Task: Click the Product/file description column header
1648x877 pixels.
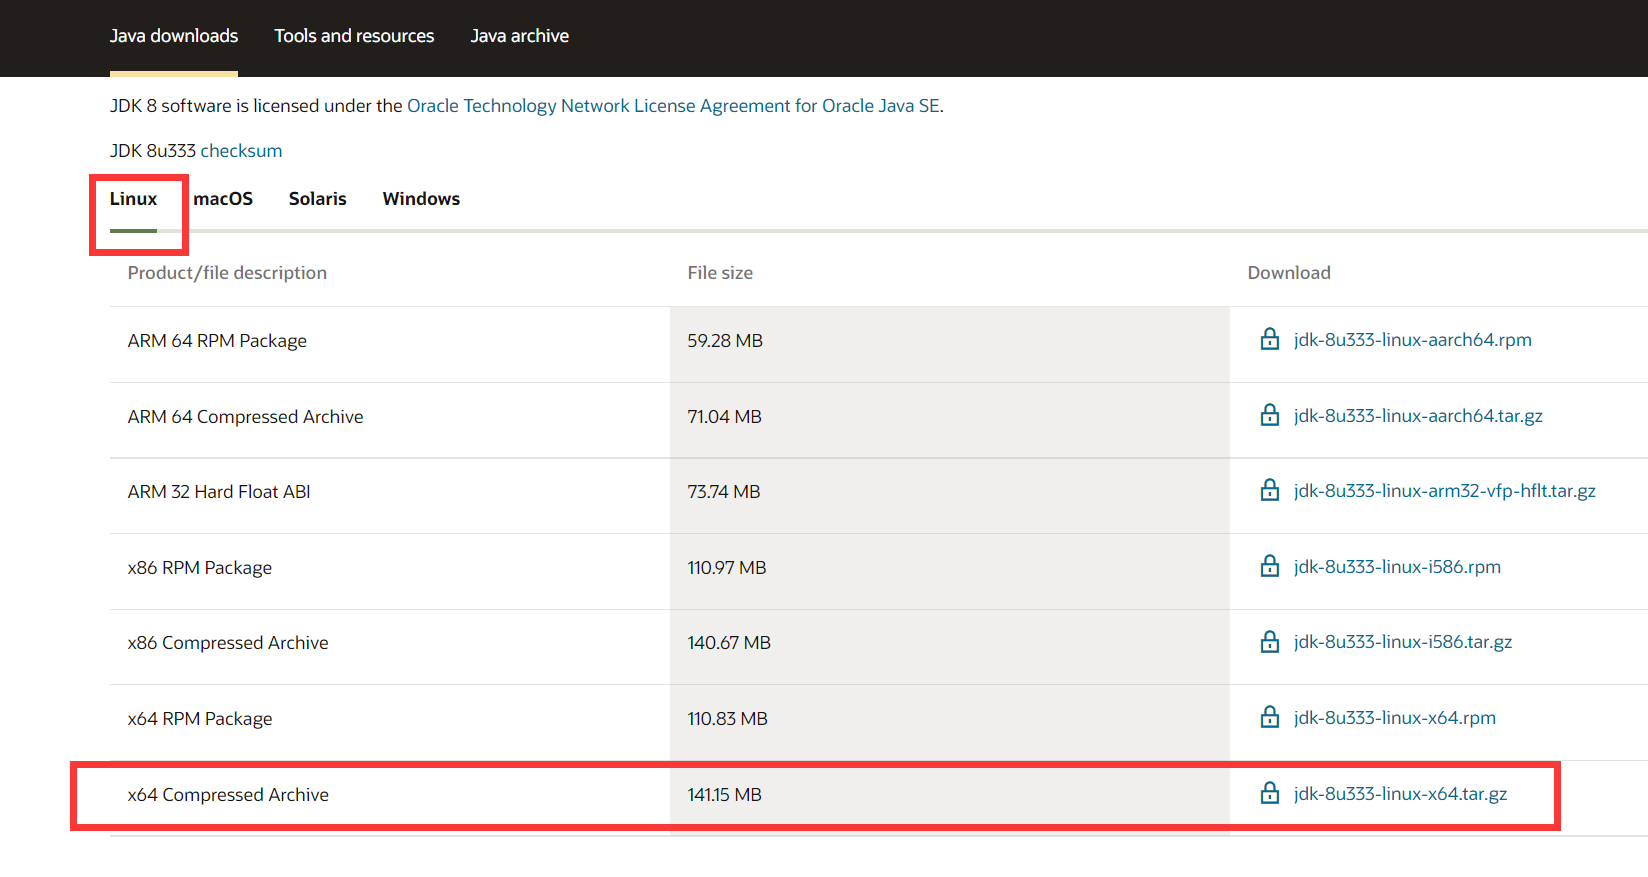Action: point(227,273)
